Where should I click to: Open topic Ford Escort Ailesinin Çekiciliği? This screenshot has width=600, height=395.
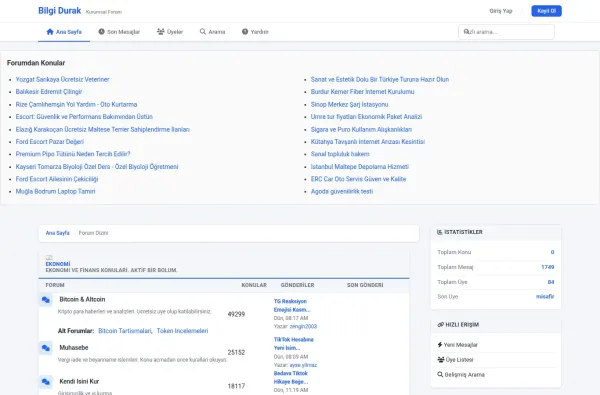[x=57, y=179]
